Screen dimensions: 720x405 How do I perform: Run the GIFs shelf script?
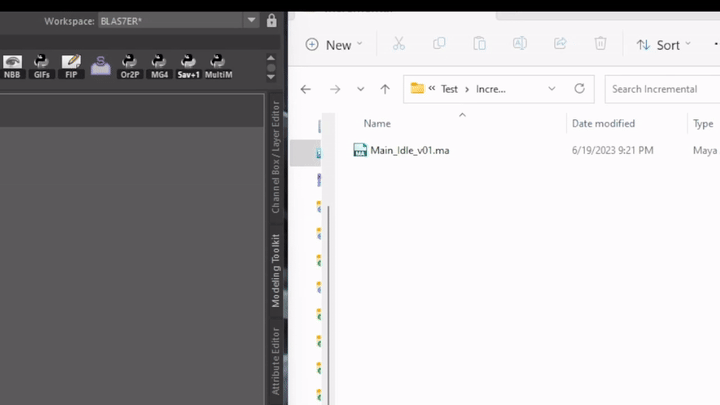click(x=41, y=67)
